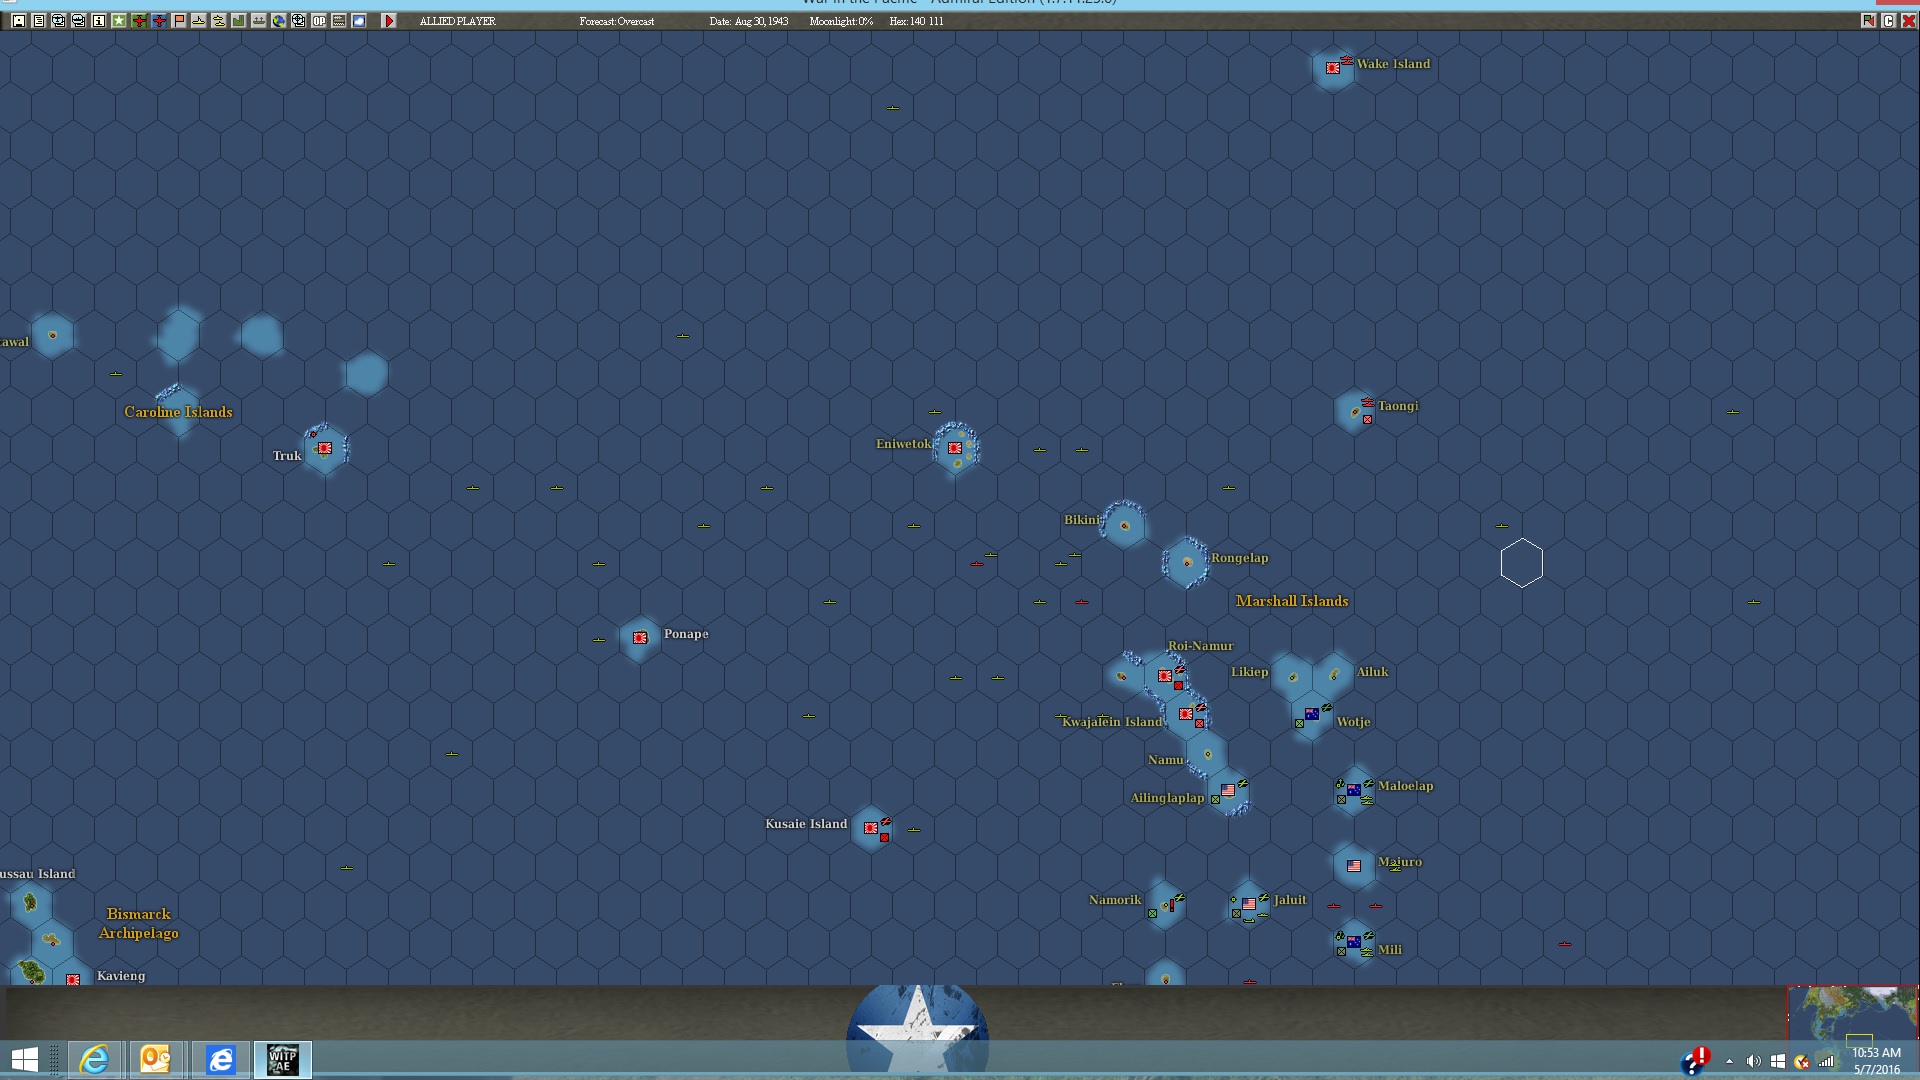Open the globe toolbar icon
The height and width of the screenshot is (1080, 1920).
279,21
